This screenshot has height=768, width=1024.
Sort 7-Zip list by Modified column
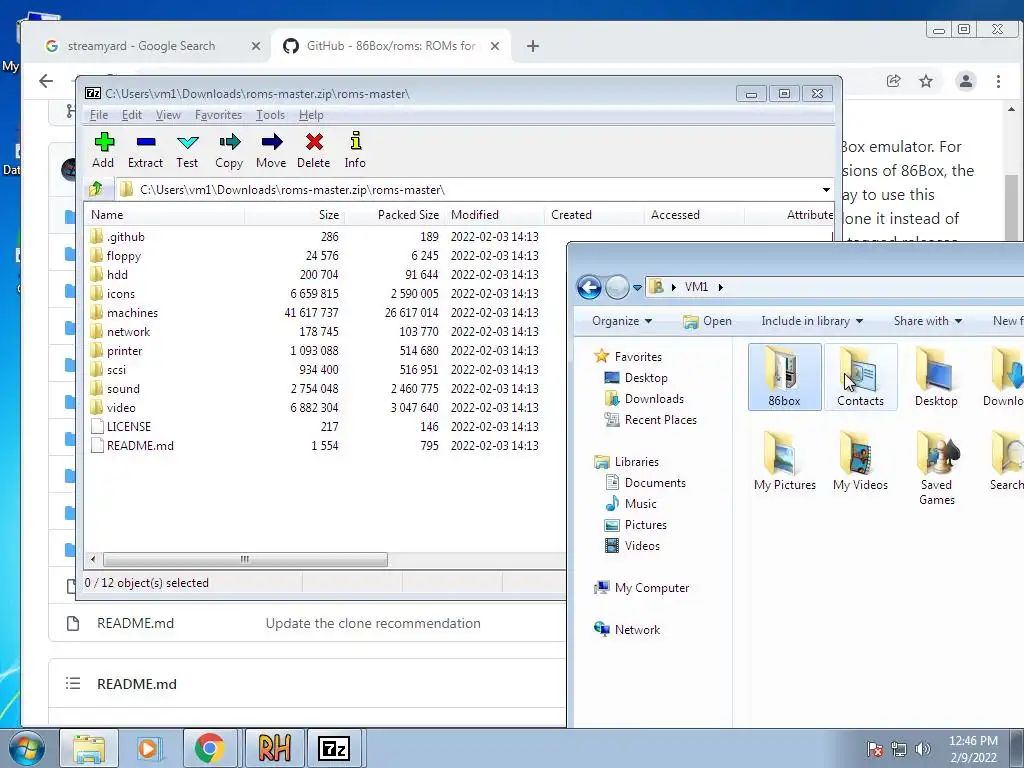(494, 215)
